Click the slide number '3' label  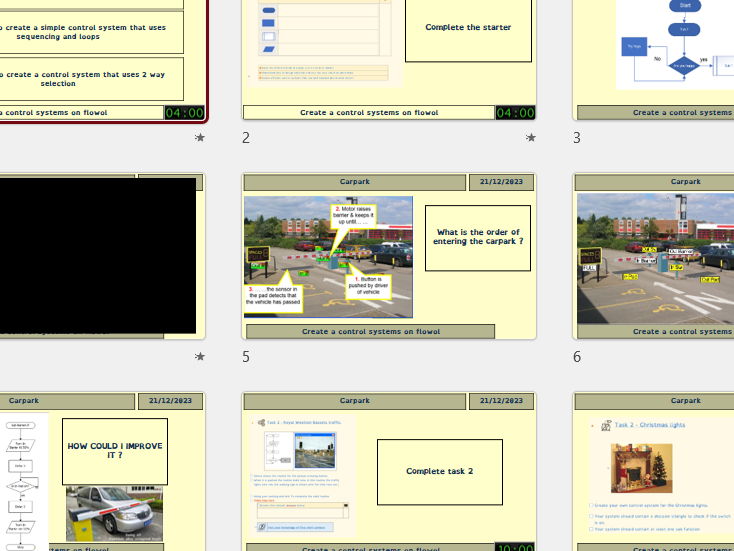click(577, 138)
